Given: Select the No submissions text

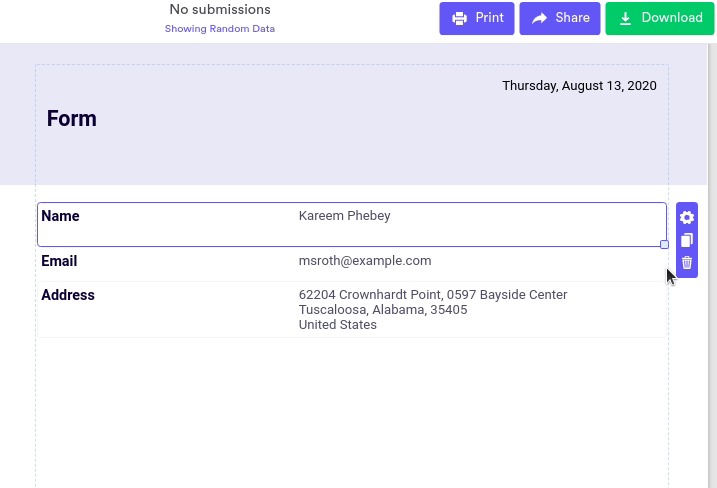Looking at the screenshot, I should tap(220, 10).
